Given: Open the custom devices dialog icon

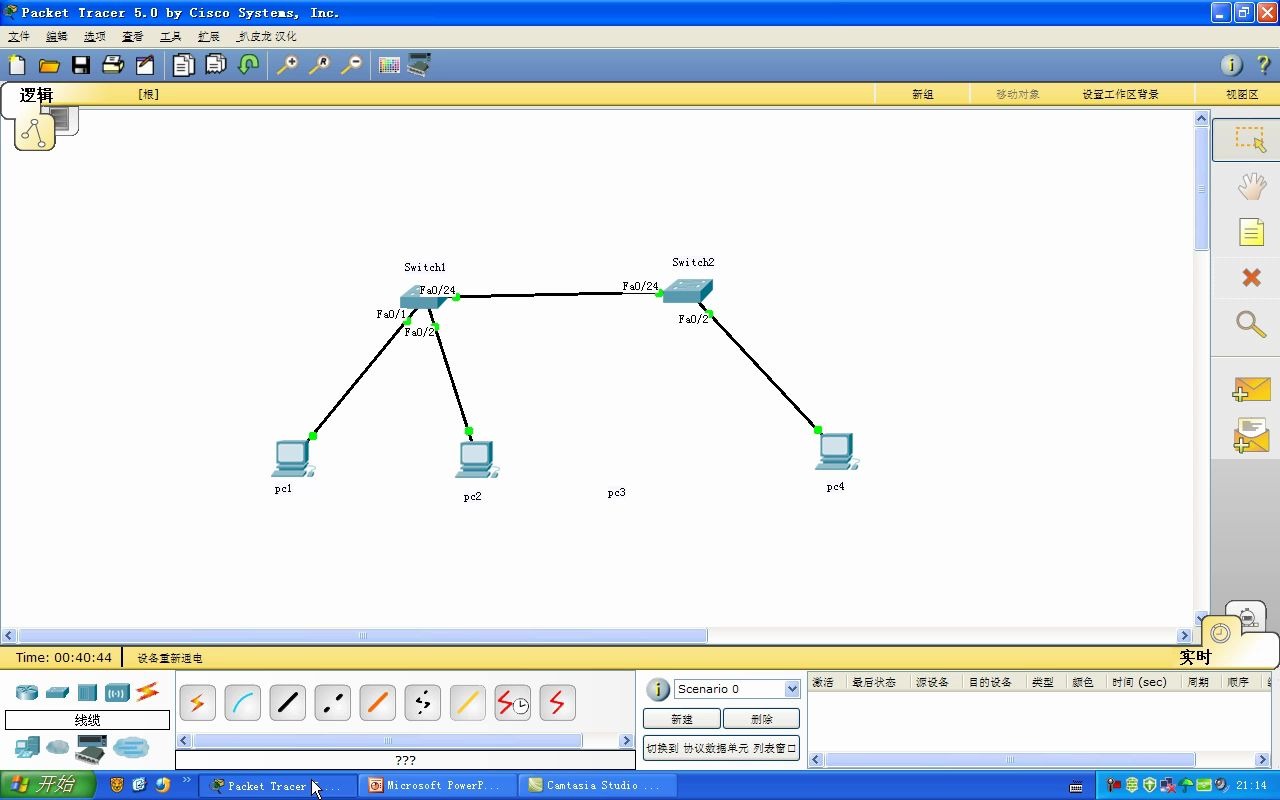Looking at the screenshot, I should 419,65.
